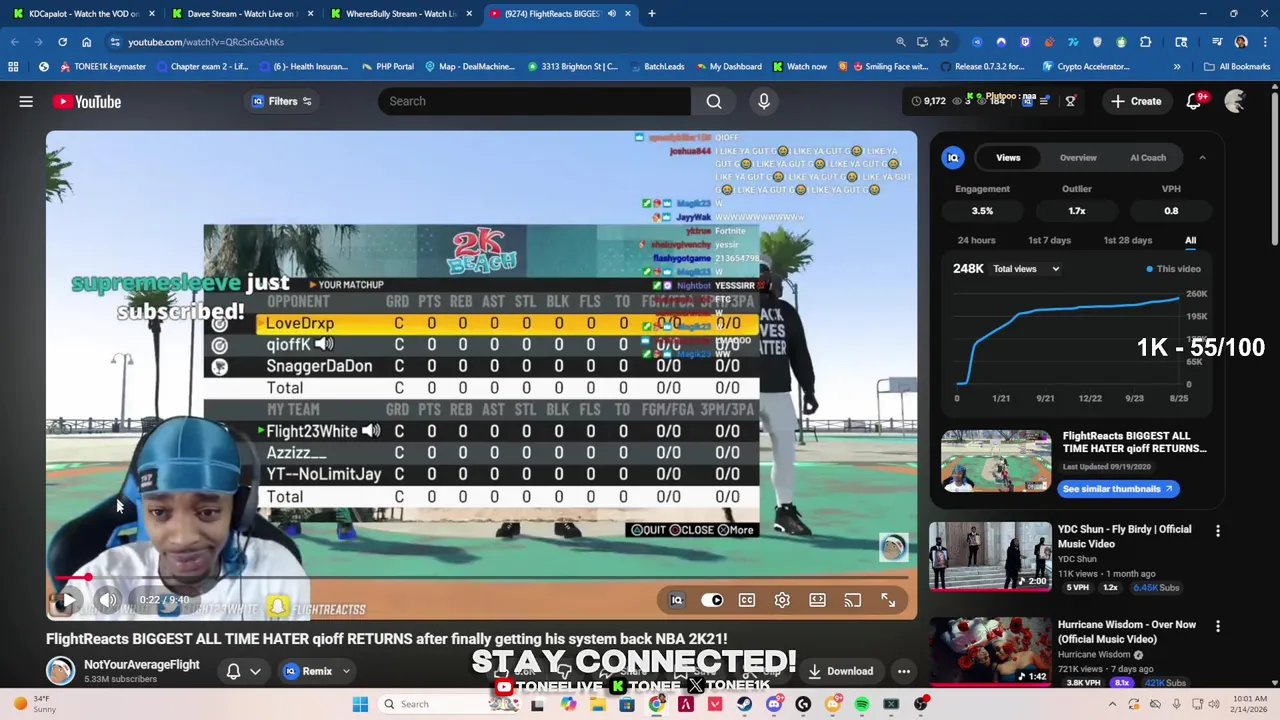1280x720 pixels.
Task: Switch to the Davee Stream browser tab
Action: click(241, 14)
